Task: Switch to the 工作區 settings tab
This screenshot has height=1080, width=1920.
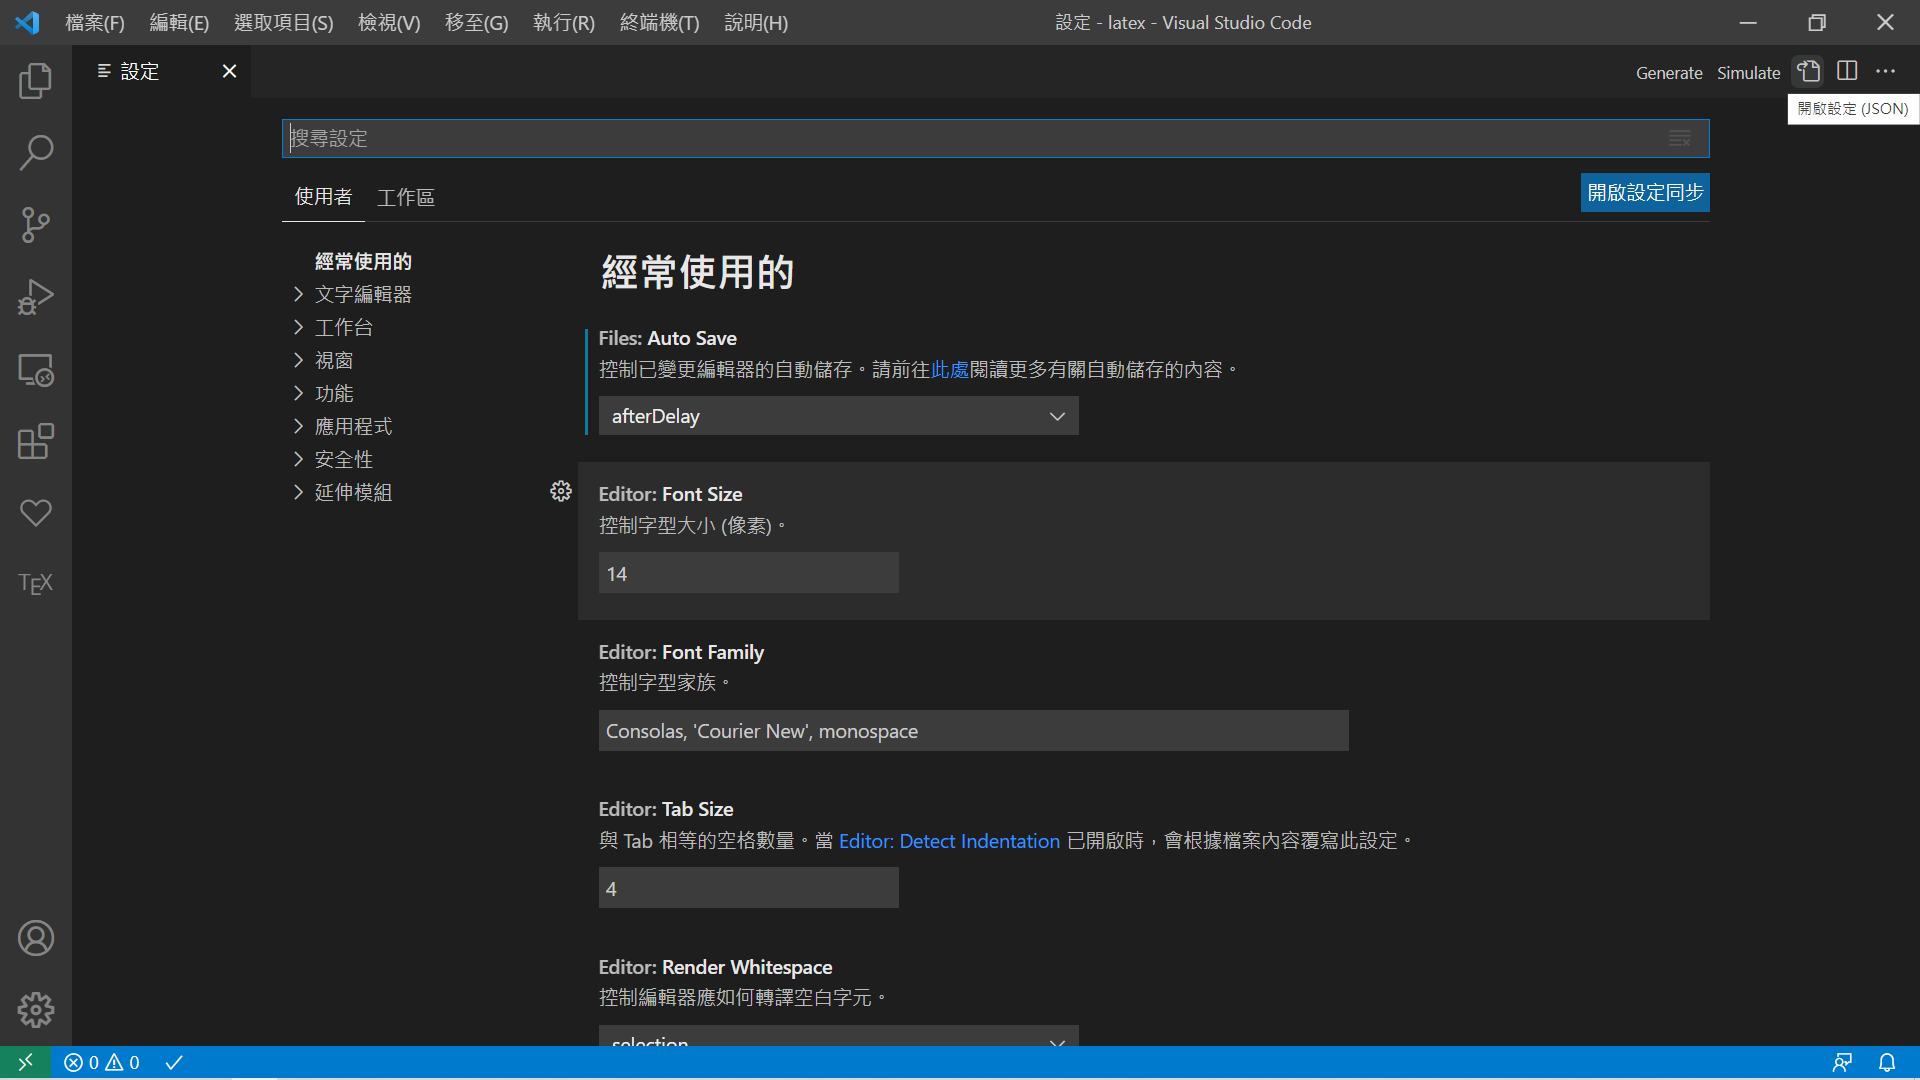Action: (x=405, y=197)
